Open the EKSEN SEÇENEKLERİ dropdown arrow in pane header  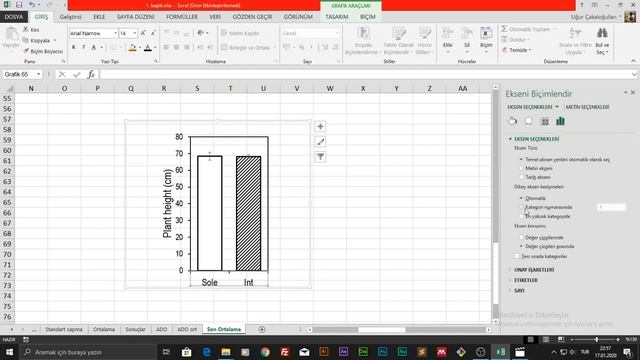pos(557,107)
